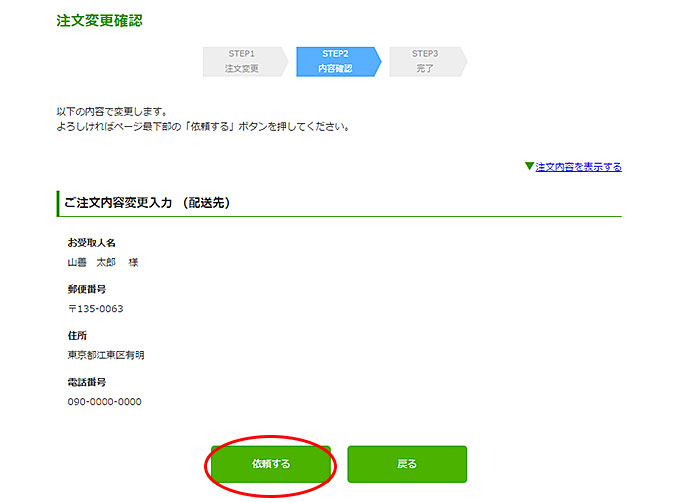Click the green triangle beside 注文内容を表示する
The height and width of the screenshot is (502, 680).
[x=529, y=167]
